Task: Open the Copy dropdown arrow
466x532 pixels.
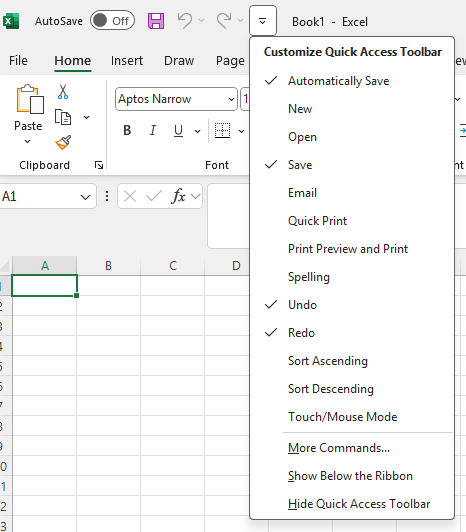Action: [x=87, y=117]
